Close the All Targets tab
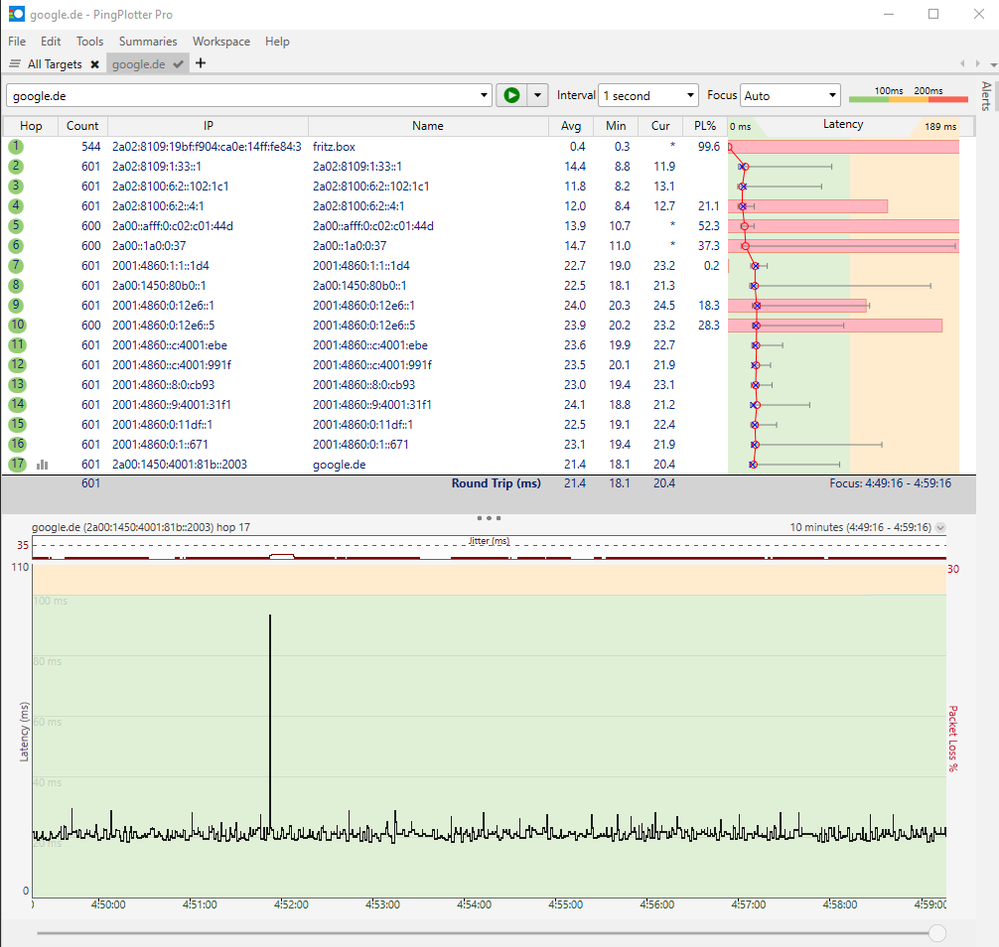Screen dimensions: 999x947 tap(94, 64)
